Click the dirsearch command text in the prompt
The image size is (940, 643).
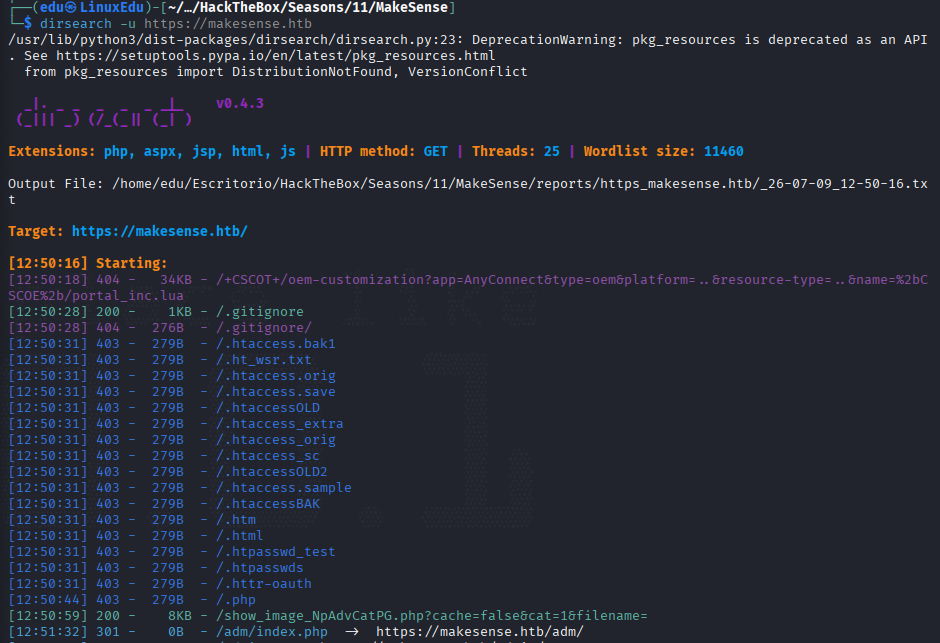click(x=176, y=24)
